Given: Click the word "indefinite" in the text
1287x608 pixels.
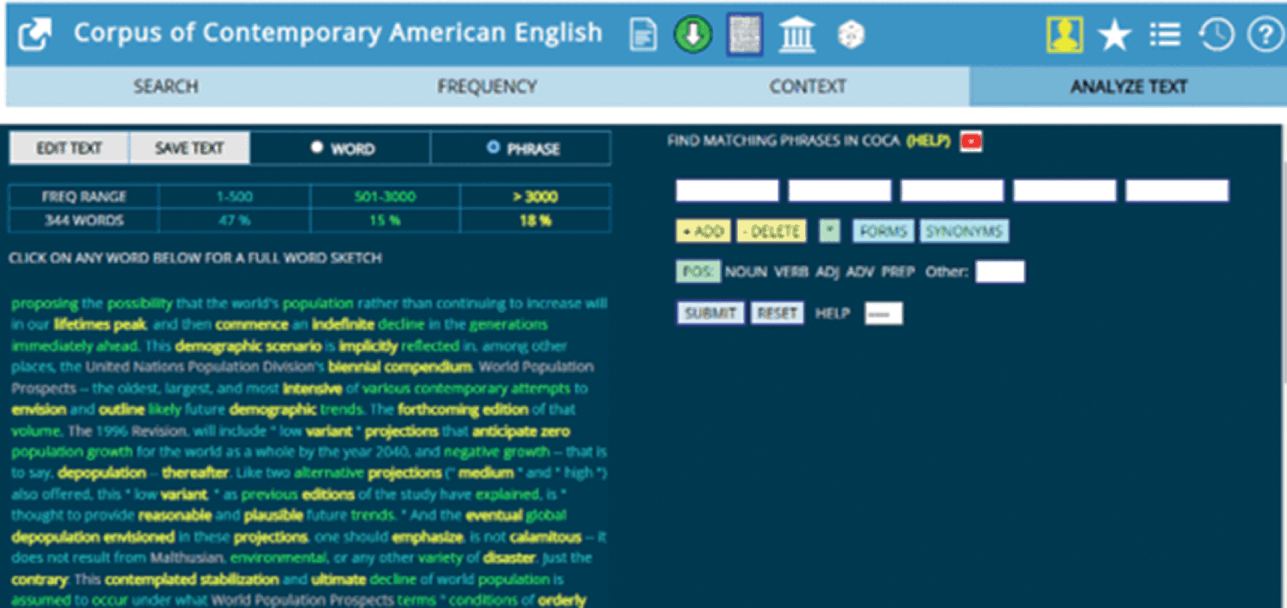Looking at the screenshot, I should pyautogui.click(x=343, y=325).
